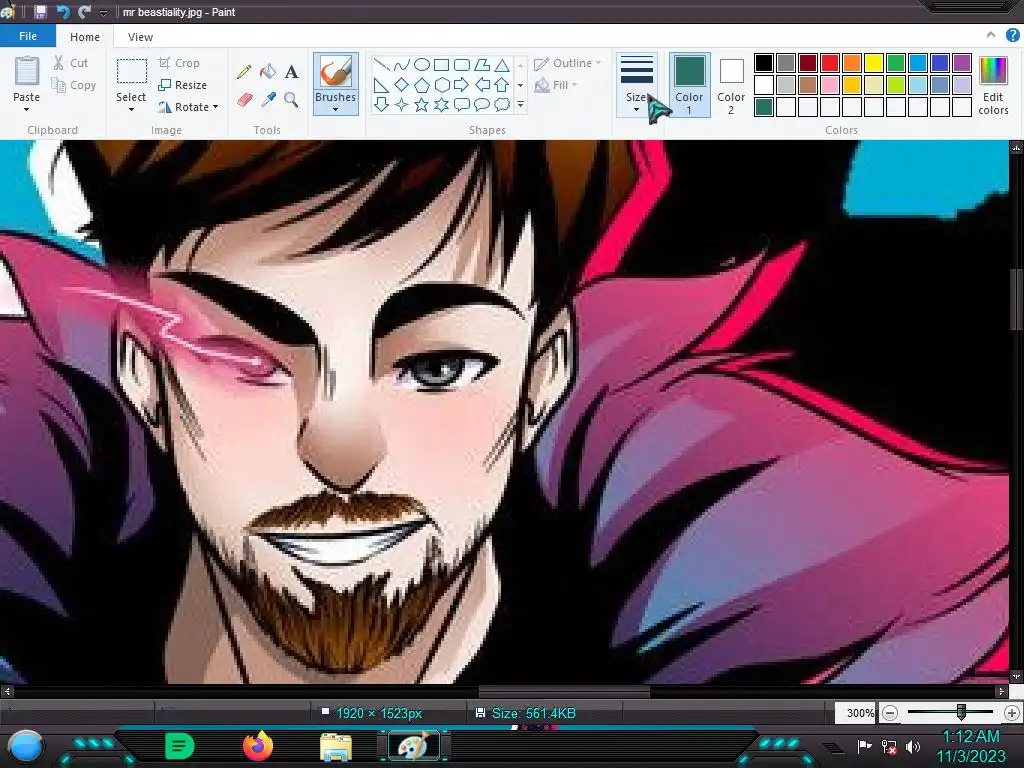
Task: Choose the Diamond shape
Action: (x=402, y=85)
